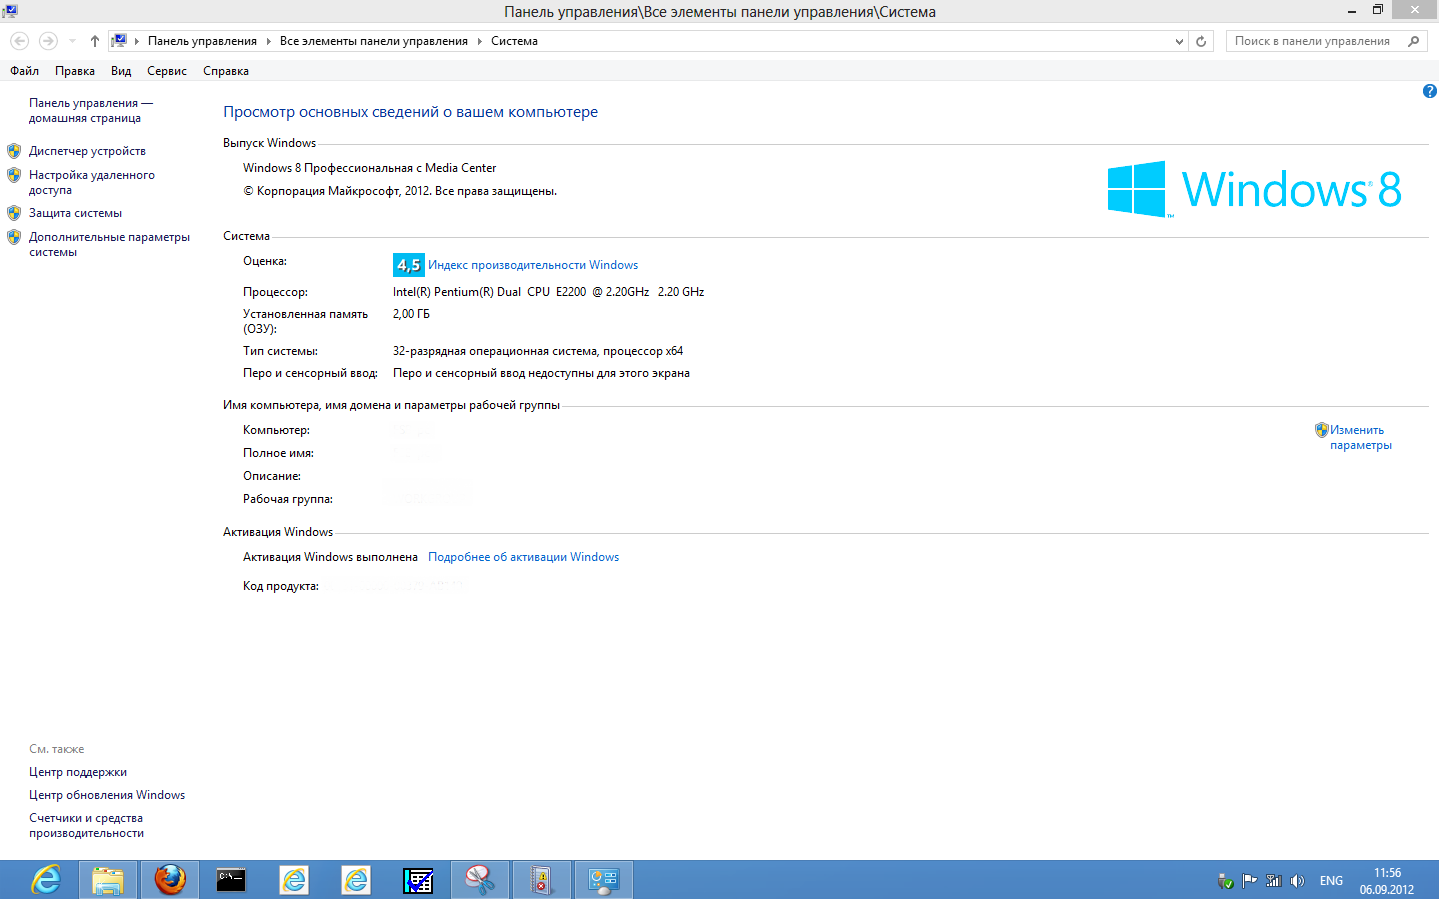Click the installed memory value '2,00 ГБ'
This screenshot has width=1439, height=899.
[x=411, y=314]
